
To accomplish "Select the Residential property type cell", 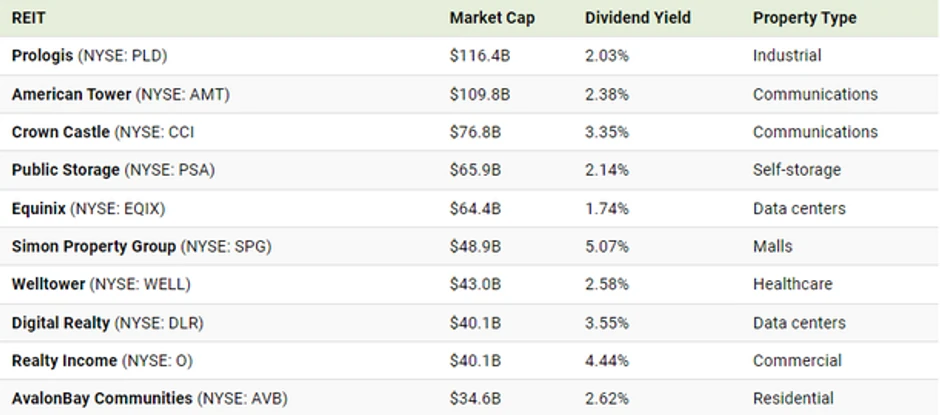I will (793, 398).
